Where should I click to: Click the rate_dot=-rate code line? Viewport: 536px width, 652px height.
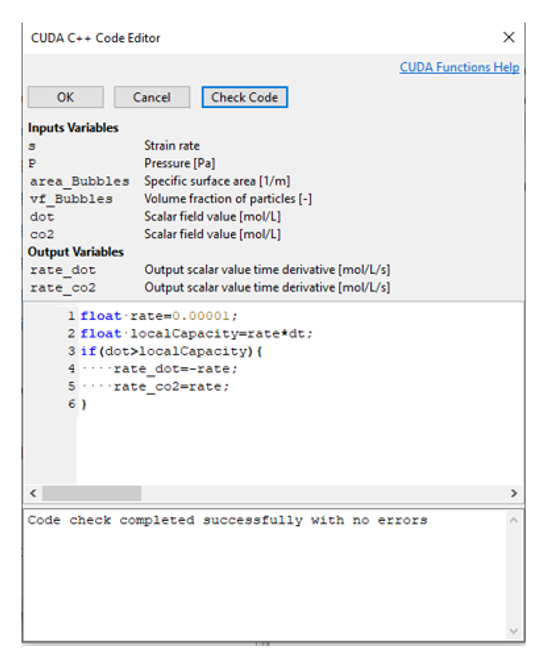(175, 369)
